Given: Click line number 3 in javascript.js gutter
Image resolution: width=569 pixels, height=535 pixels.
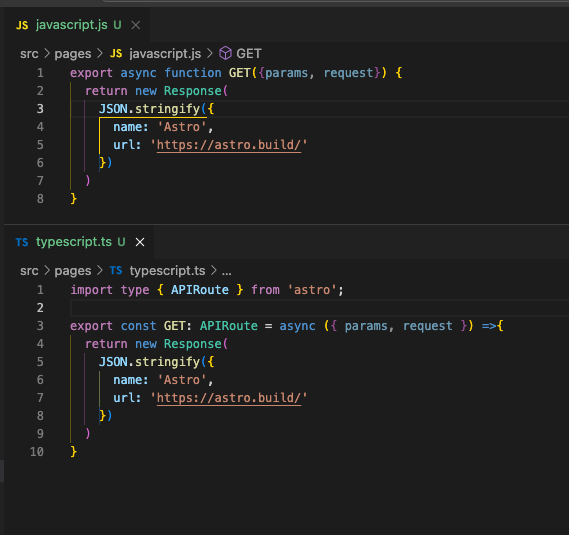Looking at the screenshot, I should (40, 109).
